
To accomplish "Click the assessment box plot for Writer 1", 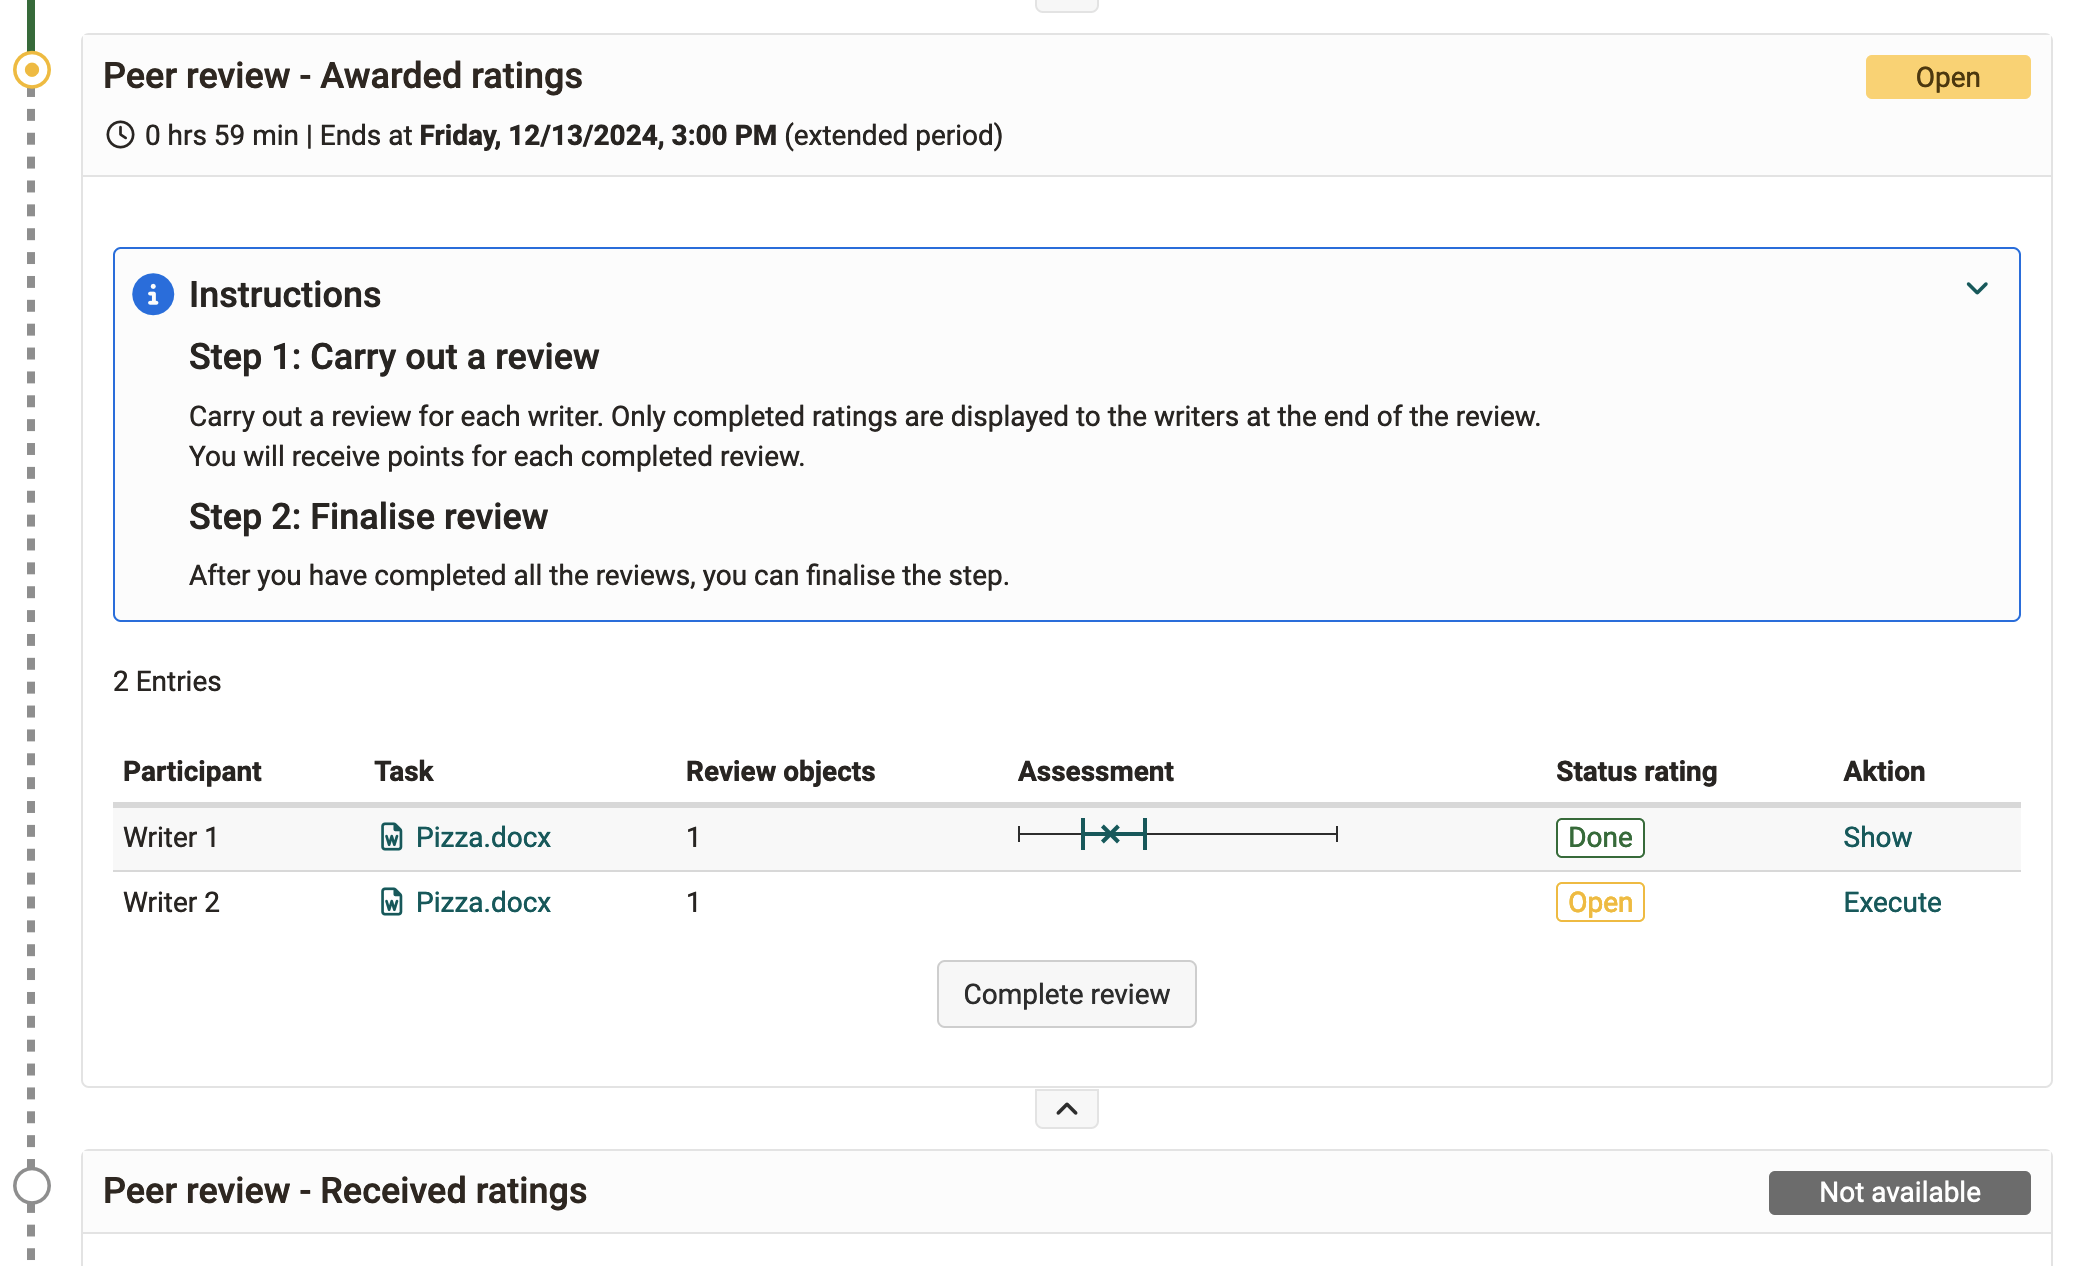I will coord(1110,833).
